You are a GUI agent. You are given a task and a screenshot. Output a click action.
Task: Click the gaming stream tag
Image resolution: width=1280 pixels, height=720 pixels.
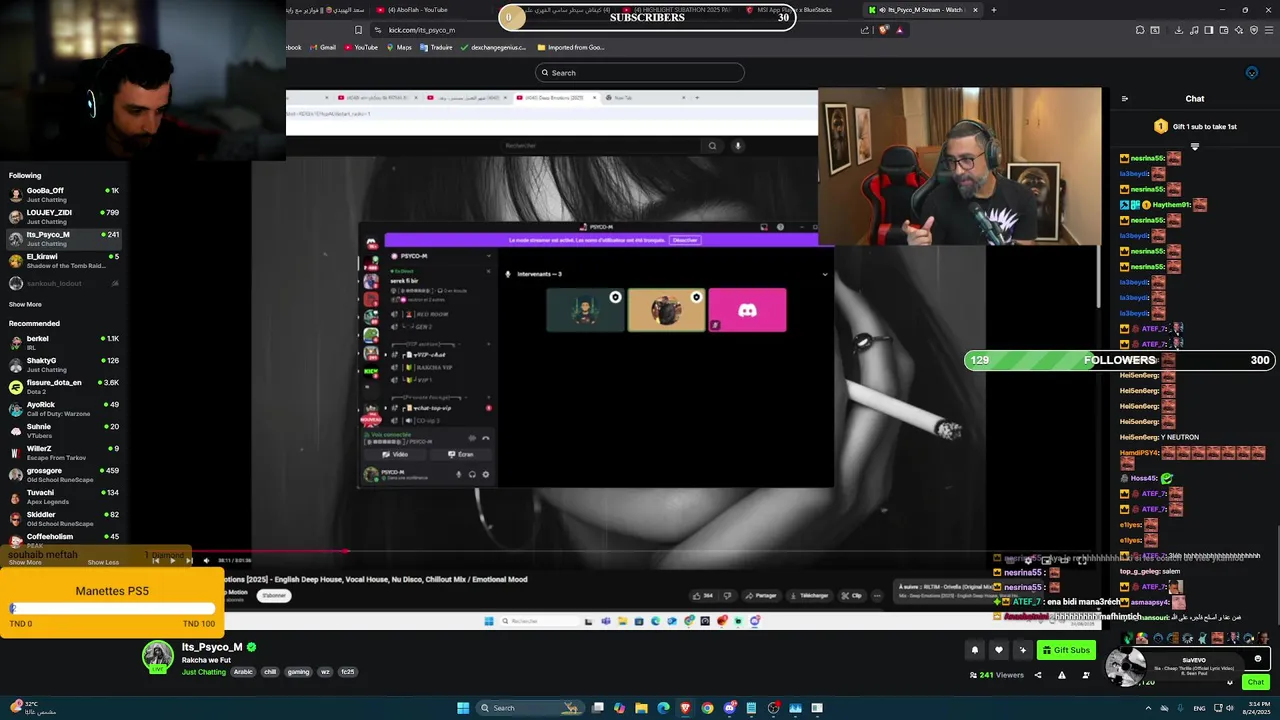coord(298,672)
